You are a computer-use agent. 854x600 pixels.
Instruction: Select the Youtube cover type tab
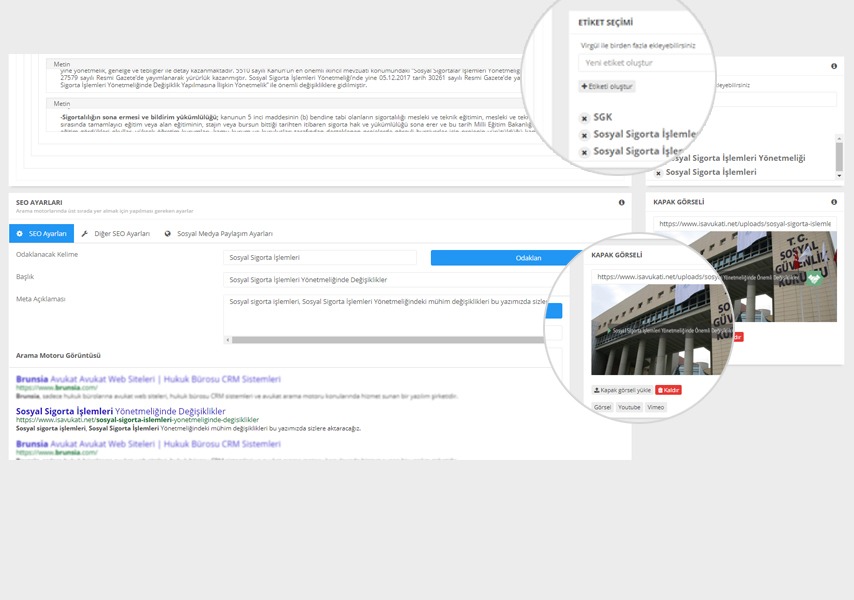(629, 407)
